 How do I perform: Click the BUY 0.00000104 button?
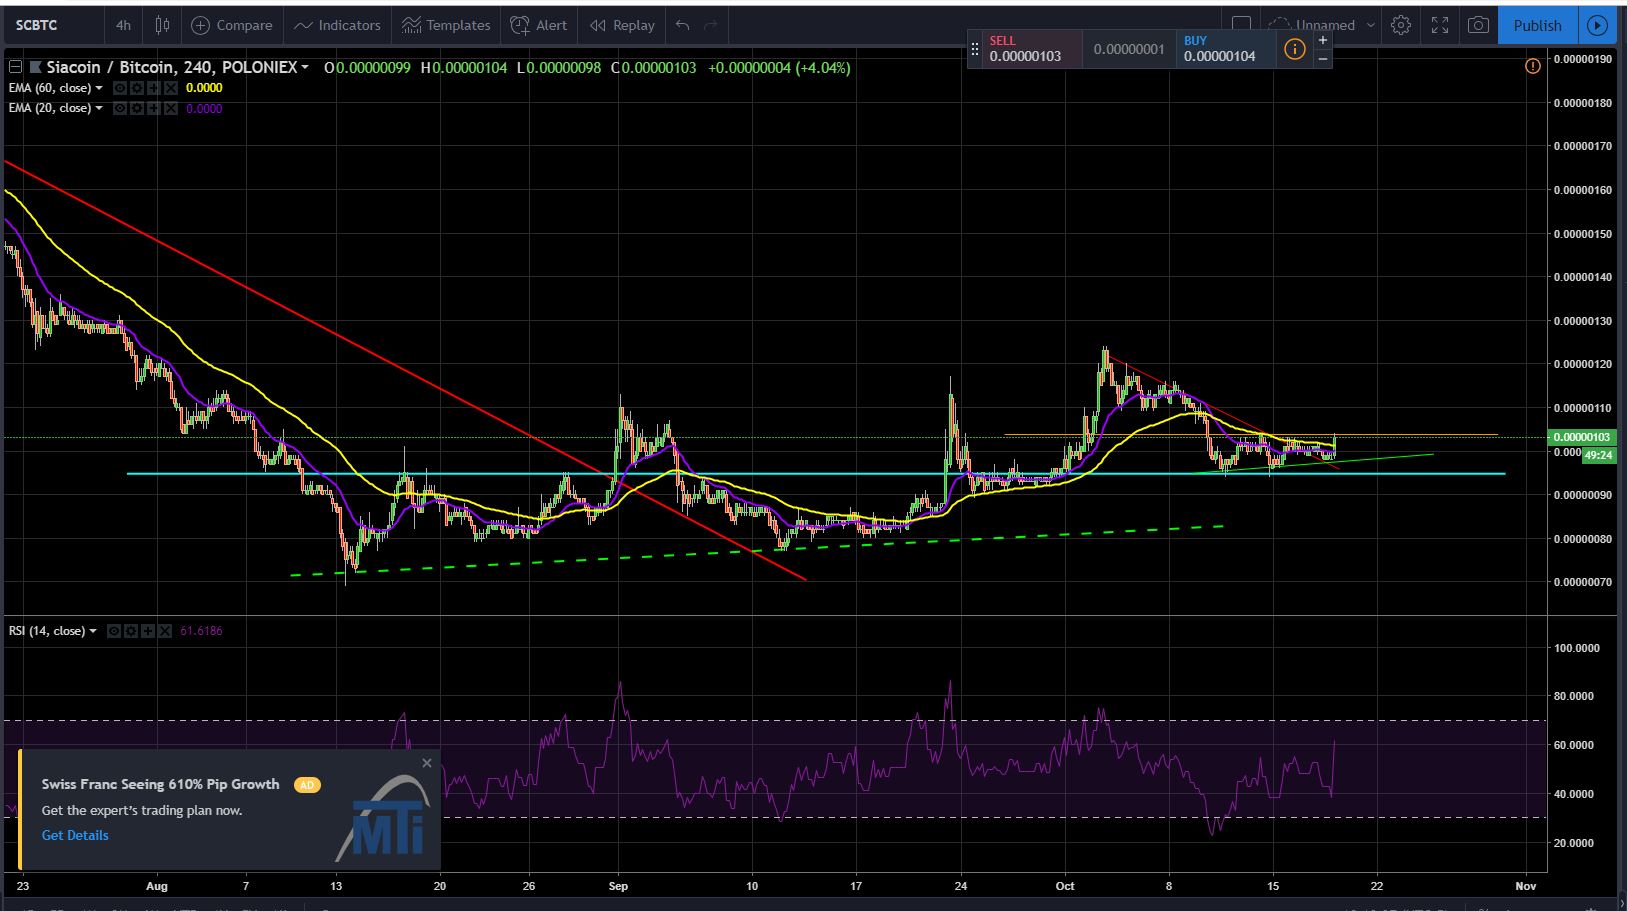[x=1227, y=48]
